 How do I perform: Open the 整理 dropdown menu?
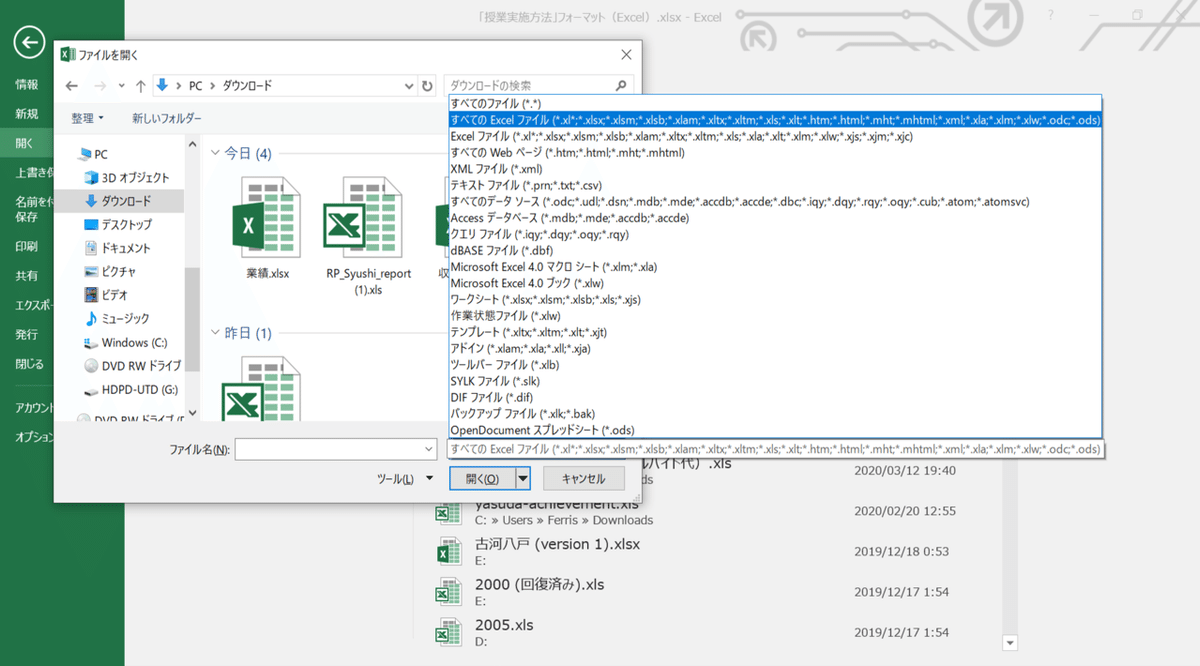[x=87, y=118]
